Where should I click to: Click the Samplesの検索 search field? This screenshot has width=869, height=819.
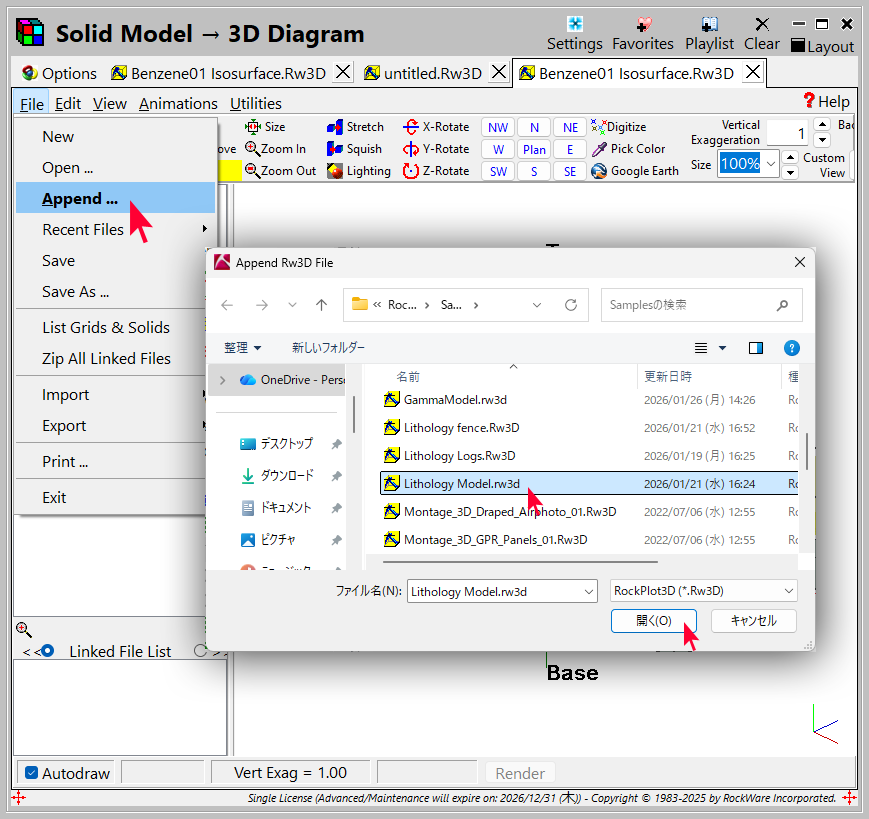point(690,305)
